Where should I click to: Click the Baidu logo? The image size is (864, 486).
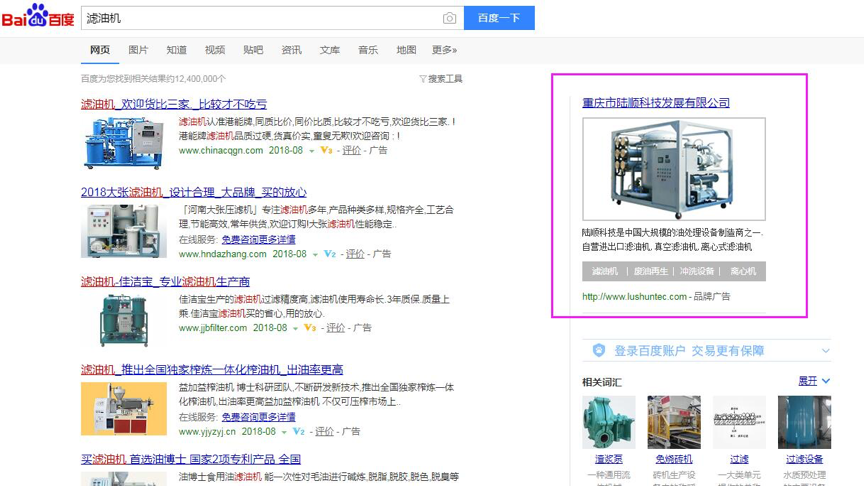(x=38, y=17)
